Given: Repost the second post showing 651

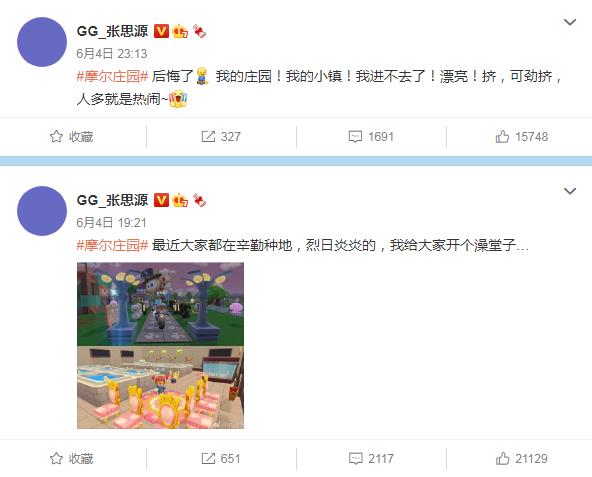Looking at the screenshot, I should pyautogui.click(x=221, y=458).
